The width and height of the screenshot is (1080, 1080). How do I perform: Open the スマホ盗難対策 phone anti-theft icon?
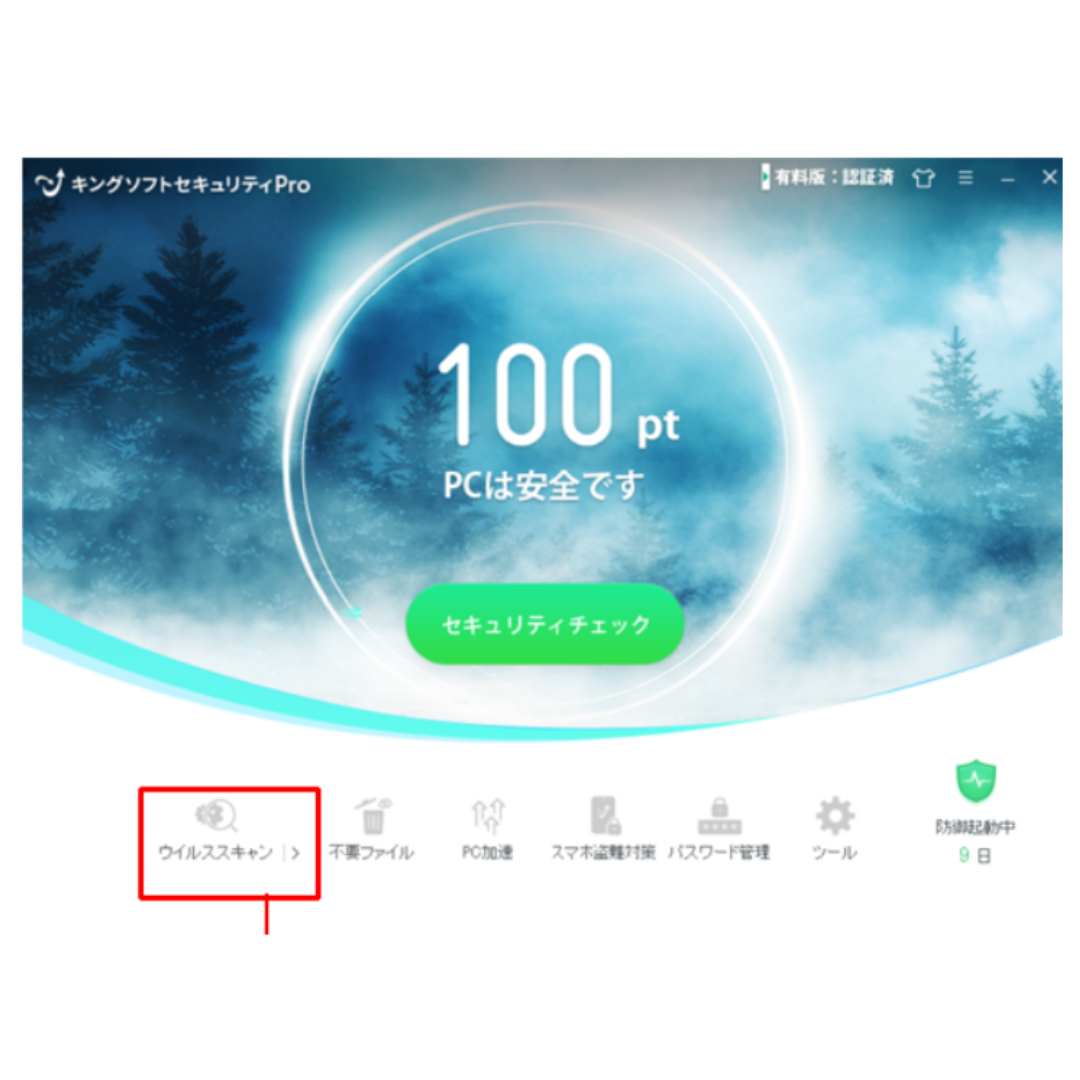(x=605, y=816)
